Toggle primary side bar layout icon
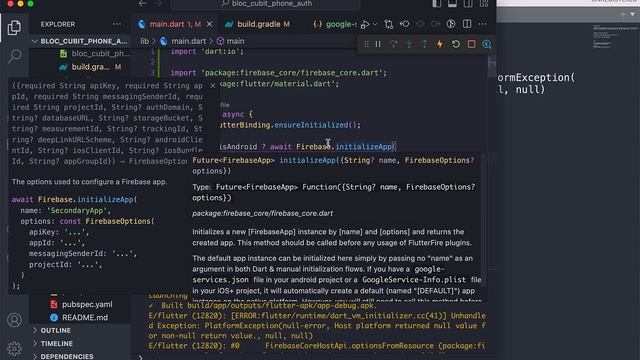 click(x=436, y=4)
